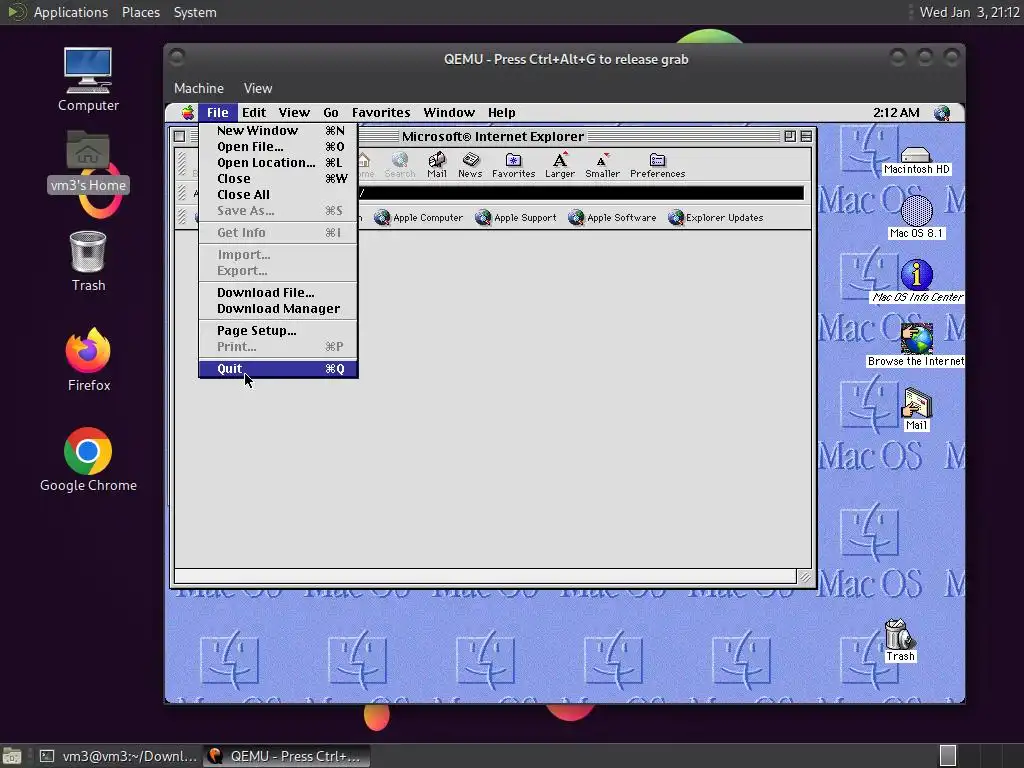Click the Mail toolbar icon in Internet Explorer
Viewport: 1024px width, 768px height.
click(437, 165)
